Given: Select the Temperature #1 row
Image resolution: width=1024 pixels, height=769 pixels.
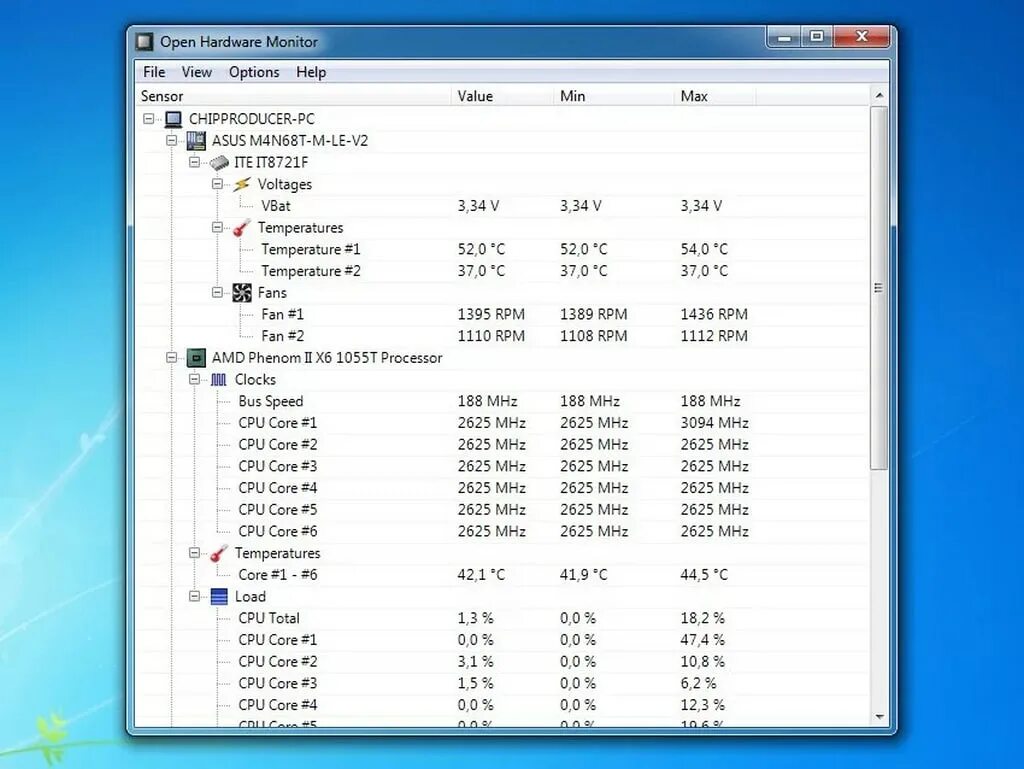Looking at the screenshot, I should click(502, 249).
